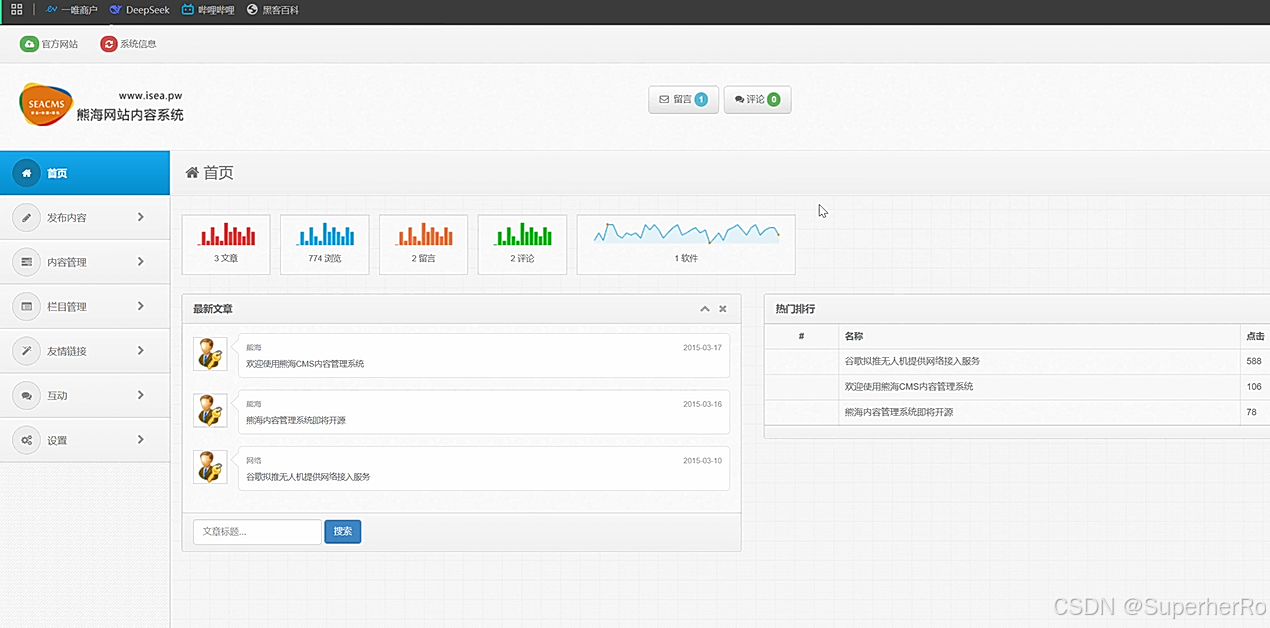The image size is (1270, 628).
Task: Open the 留言 messages button
Action: click(x=683, y=99)
